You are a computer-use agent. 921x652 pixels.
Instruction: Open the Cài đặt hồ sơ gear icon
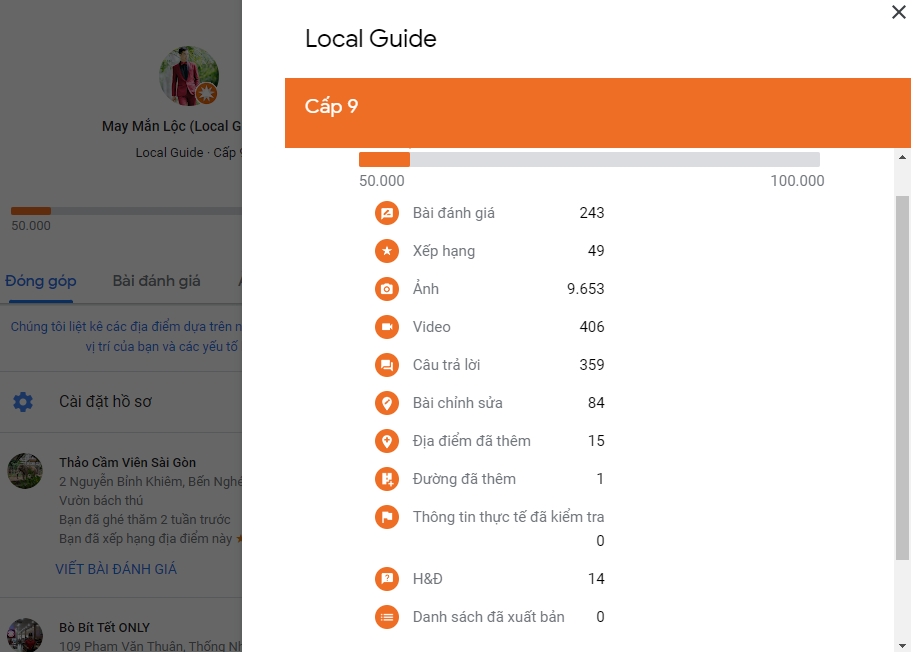[x=23, y=402]
